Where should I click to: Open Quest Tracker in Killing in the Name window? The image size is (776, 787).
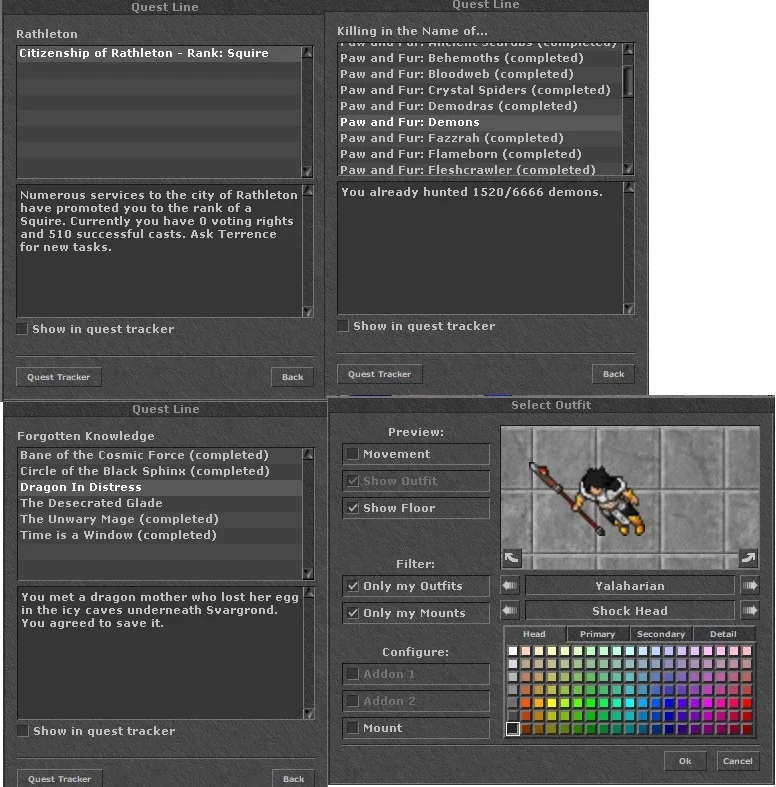379,374
